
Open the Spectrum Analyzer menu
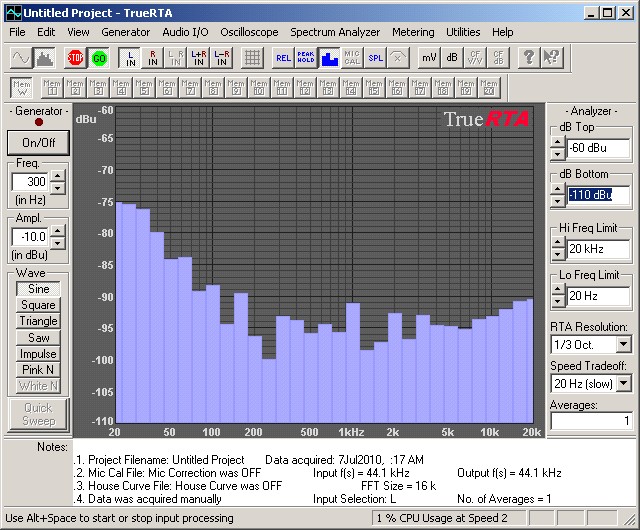[x=335, y=32]
